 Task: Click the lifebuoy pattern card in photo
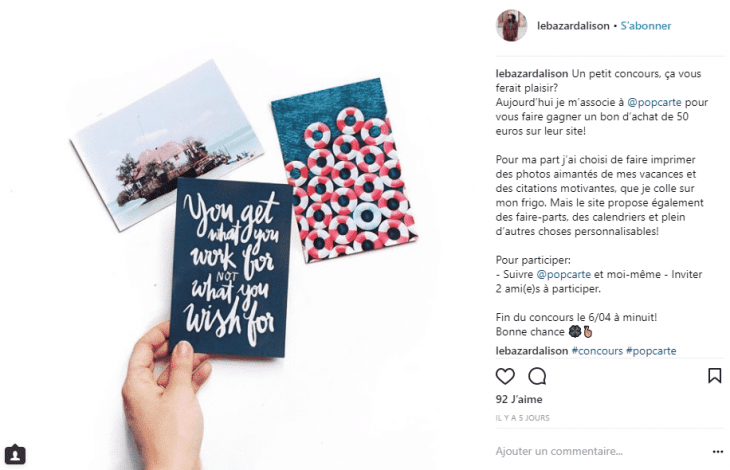coord(344,171)
